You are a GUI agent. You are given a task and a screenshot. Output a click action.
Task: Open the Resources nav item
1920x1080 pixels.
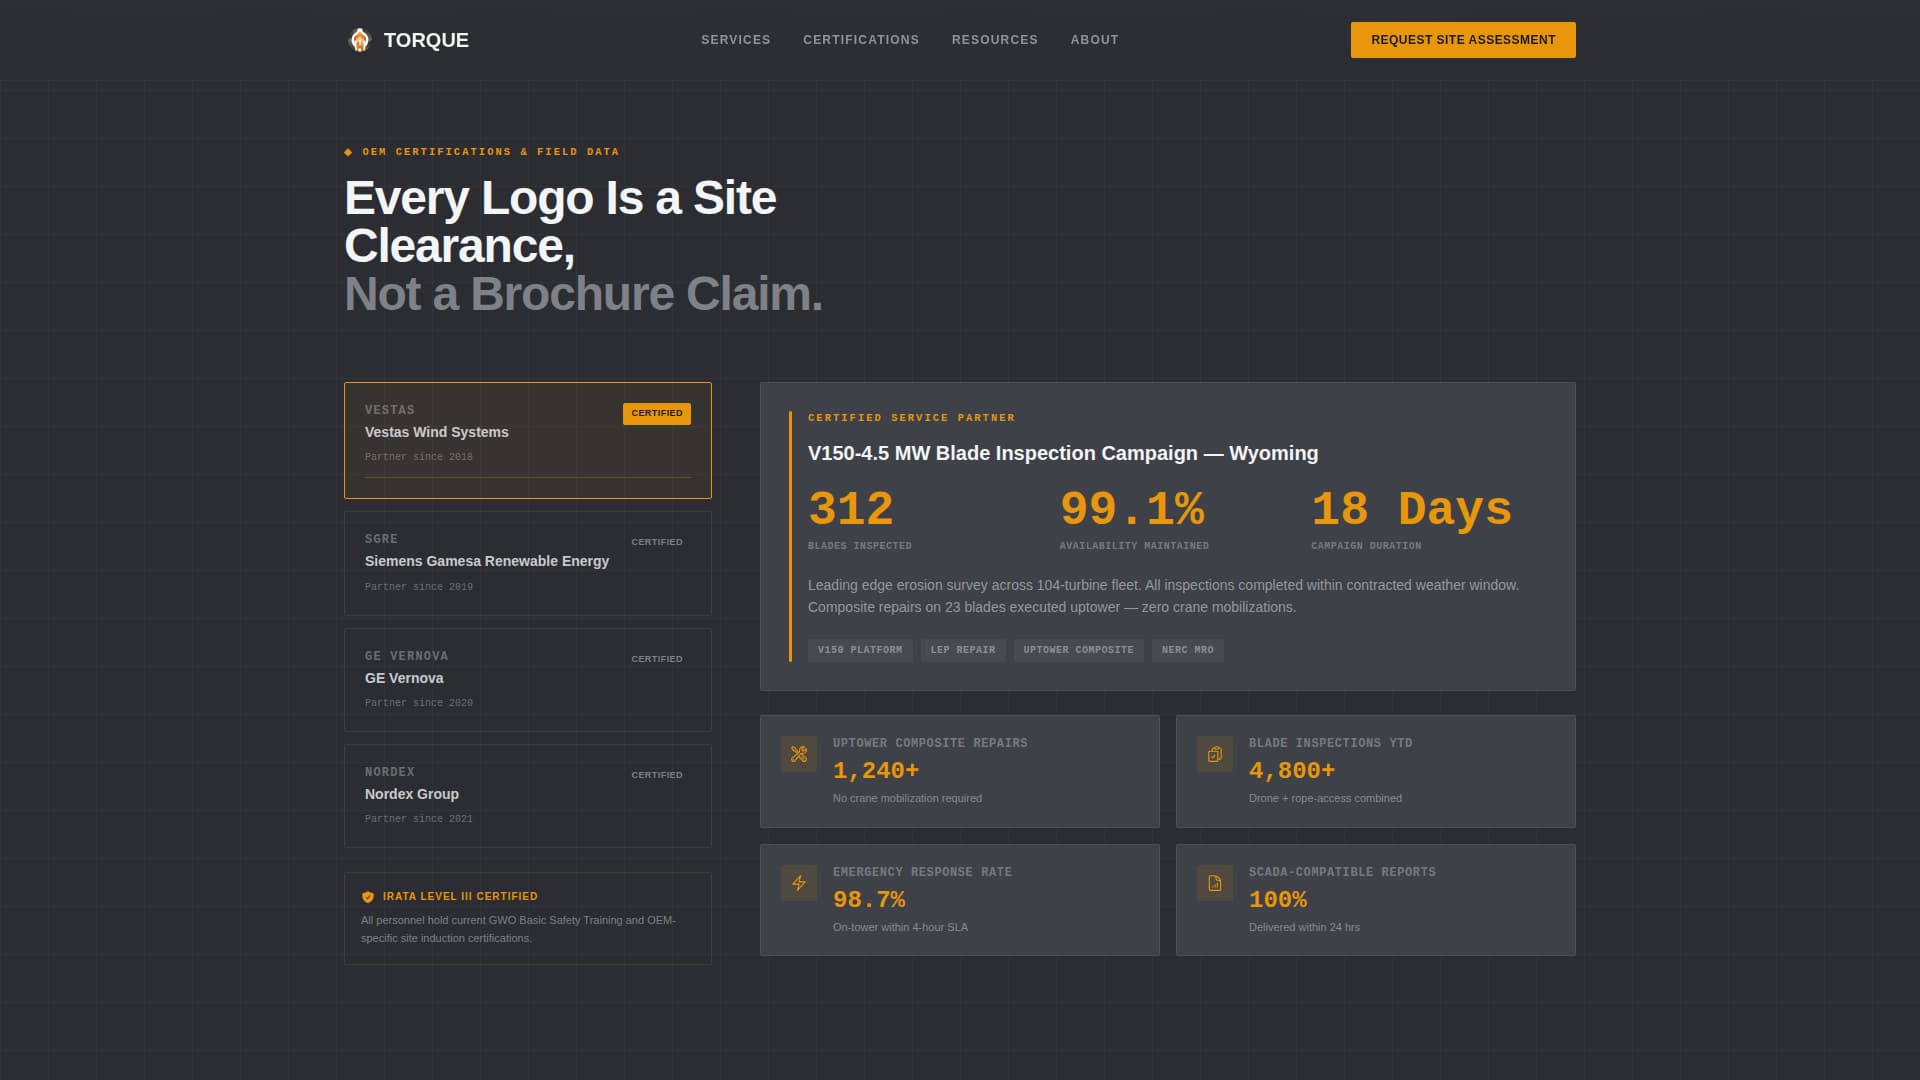click(994, 40)
